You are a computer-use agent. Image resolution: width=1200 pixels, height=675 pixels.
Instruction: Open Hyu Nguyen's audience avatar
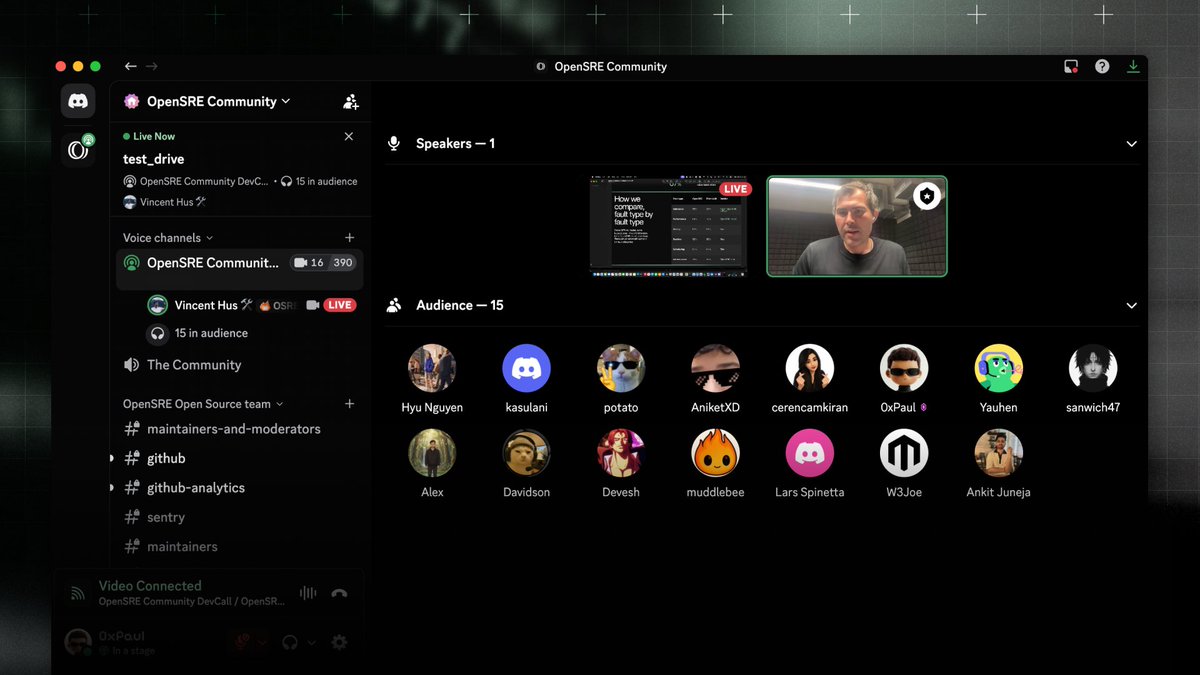(432, 368)
